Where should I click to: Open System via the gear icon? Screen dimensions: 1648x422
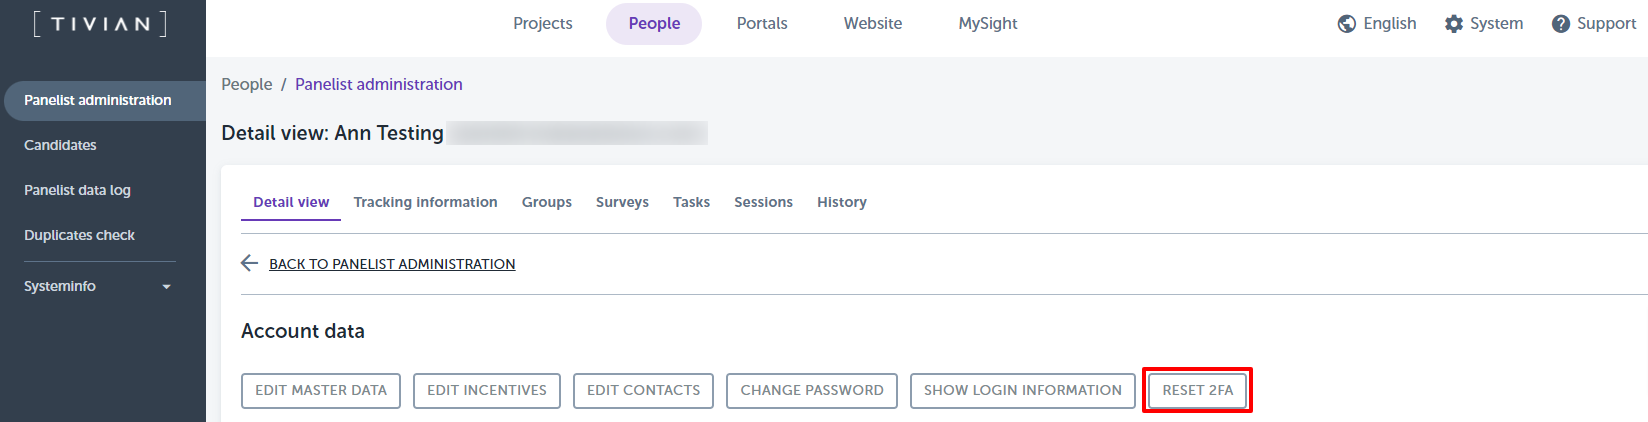pyautogui.click(x=1454, y=24)
